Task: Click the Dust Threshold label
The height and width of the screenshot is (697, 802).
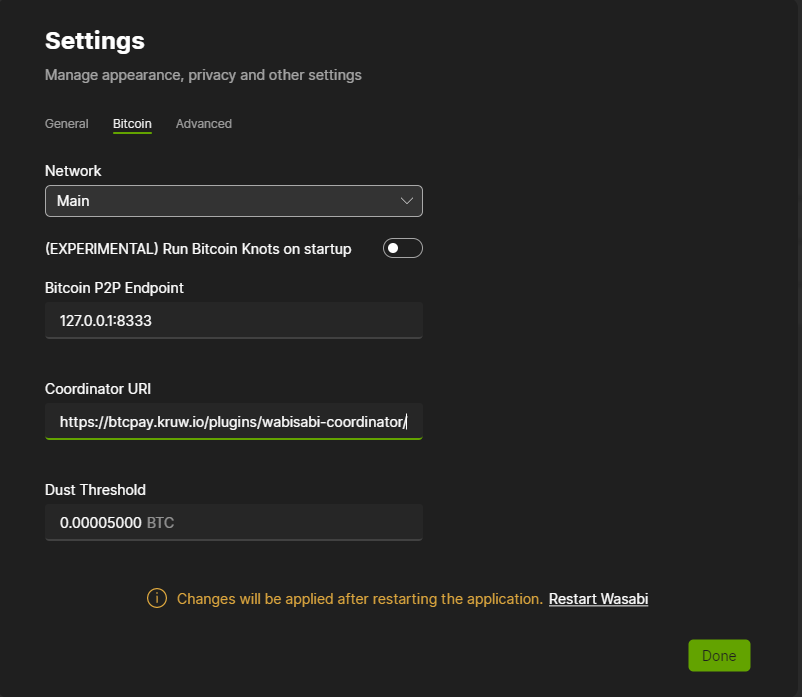Action: pyautogui.click(x=95, y=490)
